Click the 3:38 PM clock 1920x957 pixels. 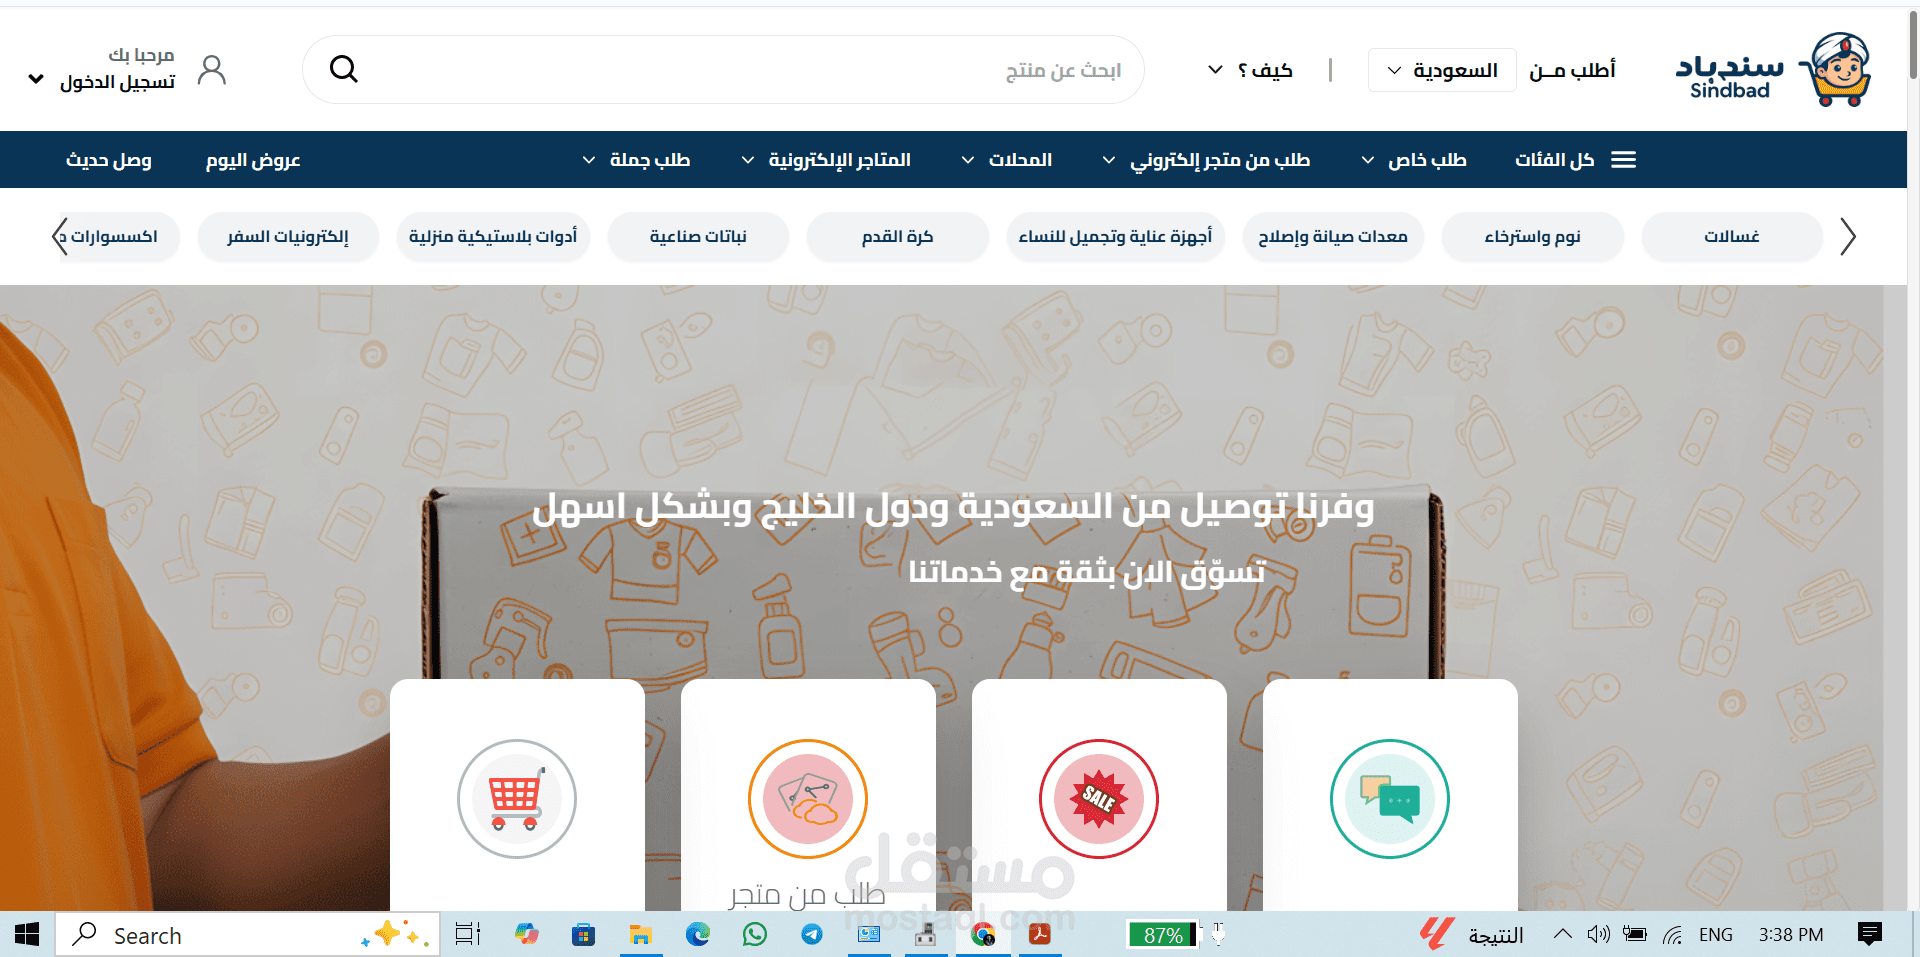click(1791, 935)
